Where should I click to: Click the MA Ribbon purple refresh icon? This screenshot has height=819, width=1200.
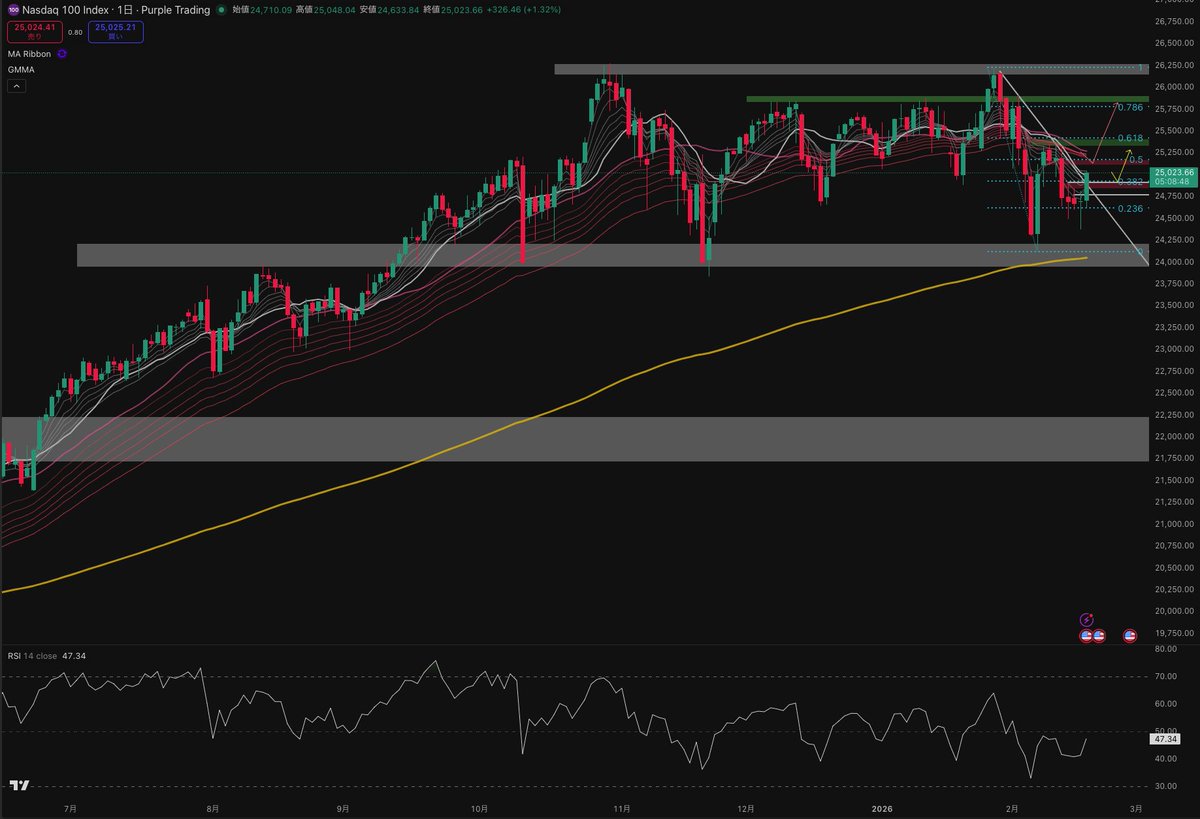coord(62,53)
